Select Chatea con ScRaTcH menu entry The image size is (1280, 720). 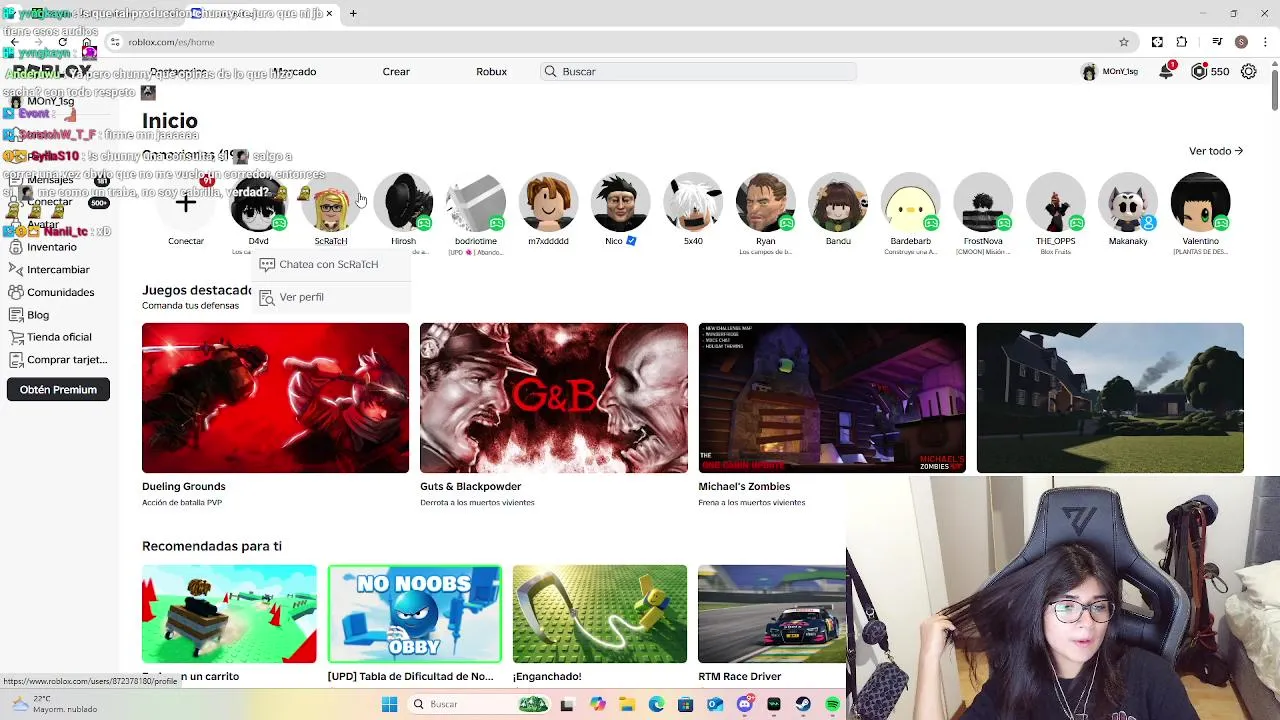point(329,264)
